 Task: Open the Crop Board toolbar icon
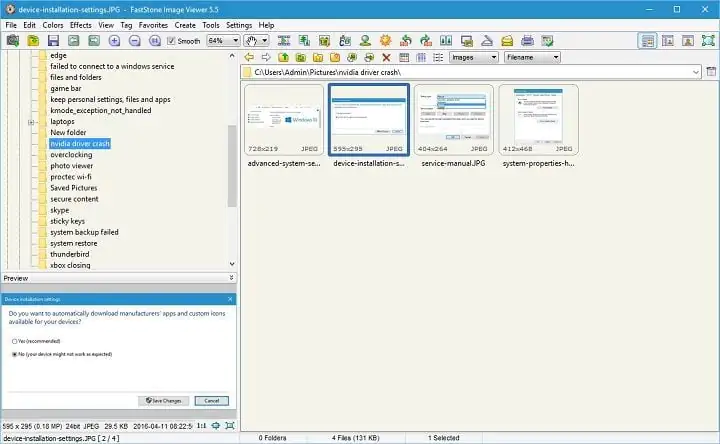coord(345,41)
